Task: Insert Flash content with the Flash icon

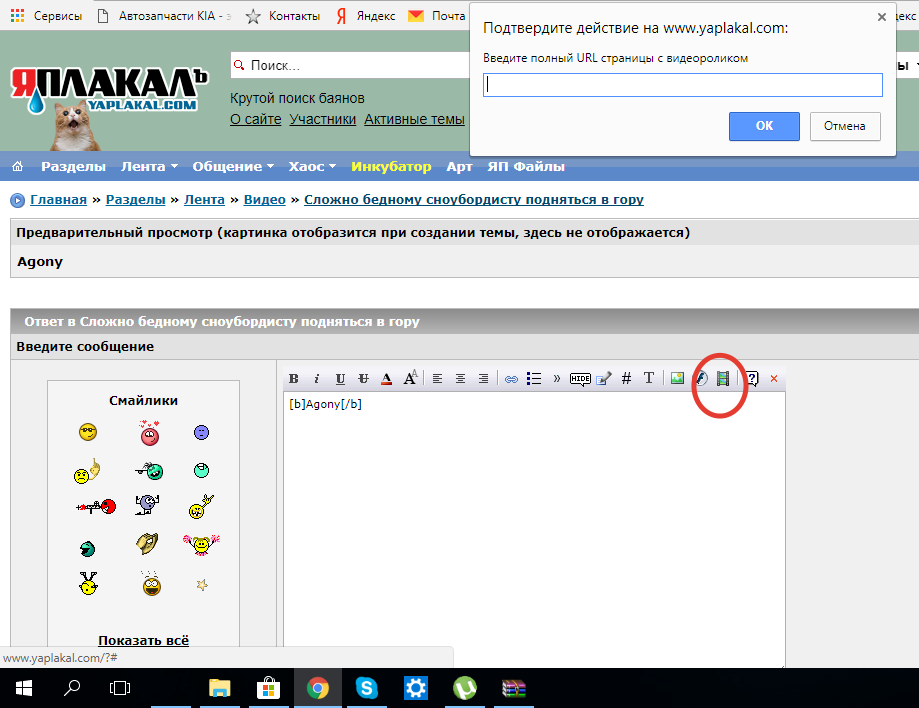Action: point(701,379)
